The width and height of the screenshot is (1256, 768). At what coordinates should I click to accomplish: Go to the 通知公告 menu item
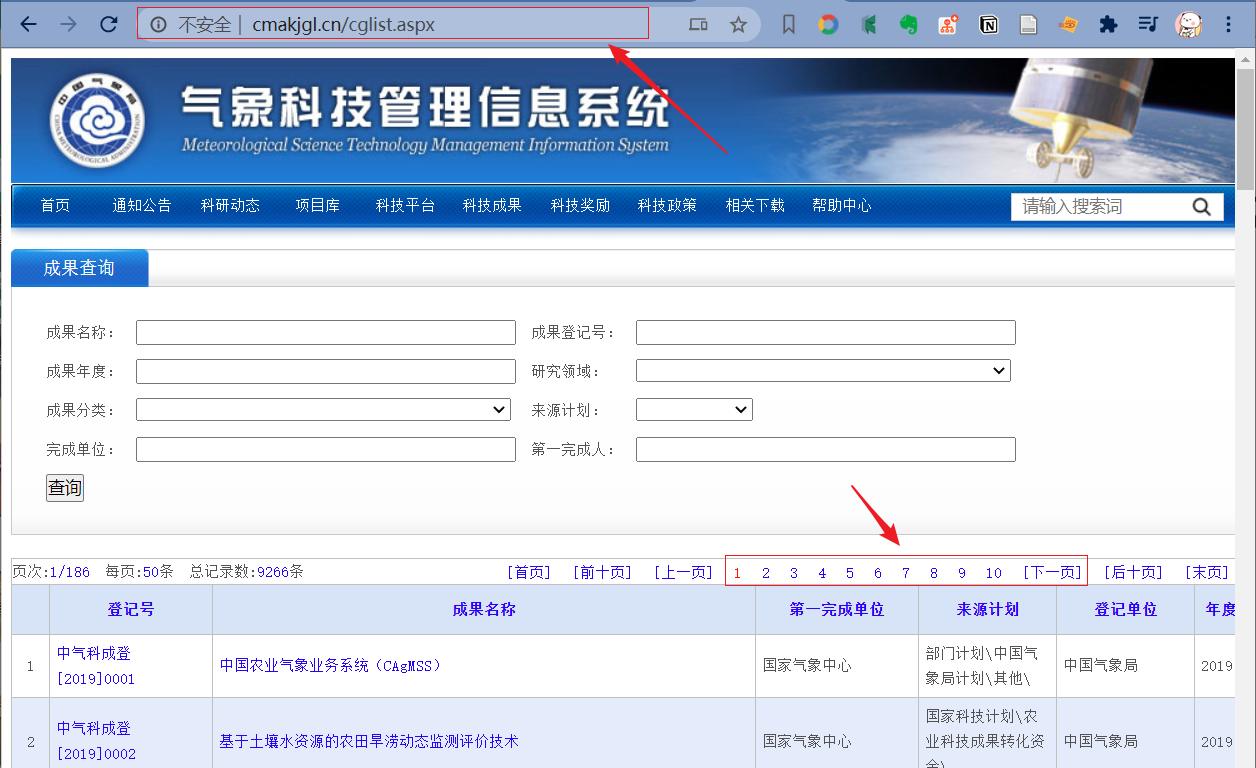tap(141, 206)
